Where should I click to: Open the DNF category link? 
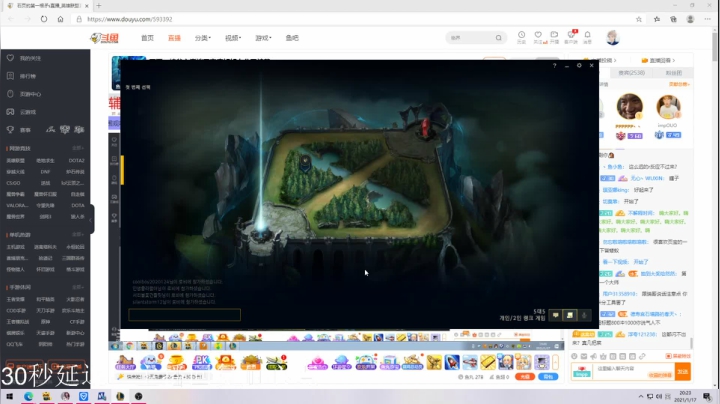click(45, 172)
